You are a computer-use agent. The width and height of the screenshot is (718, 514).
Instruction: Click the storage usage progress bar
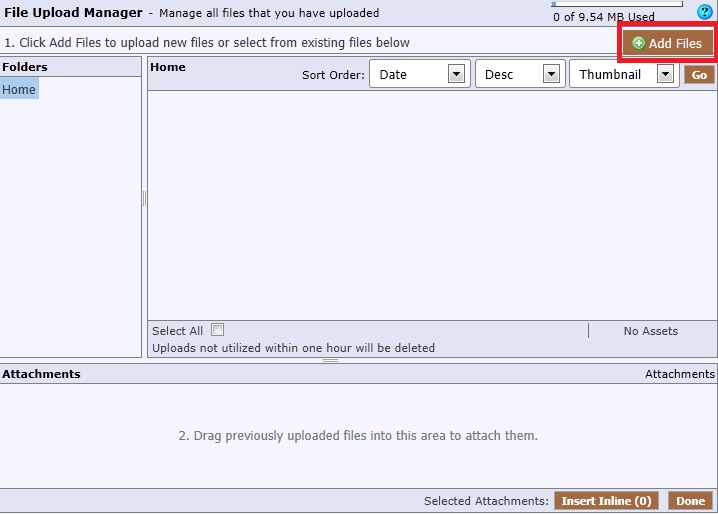[604, 4]
